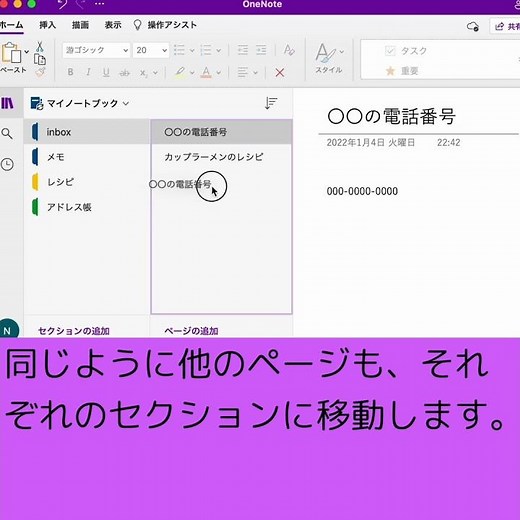Screen dimensions: 520x520
Task: Click ページの追加 link
Action: tap(191, 331)
